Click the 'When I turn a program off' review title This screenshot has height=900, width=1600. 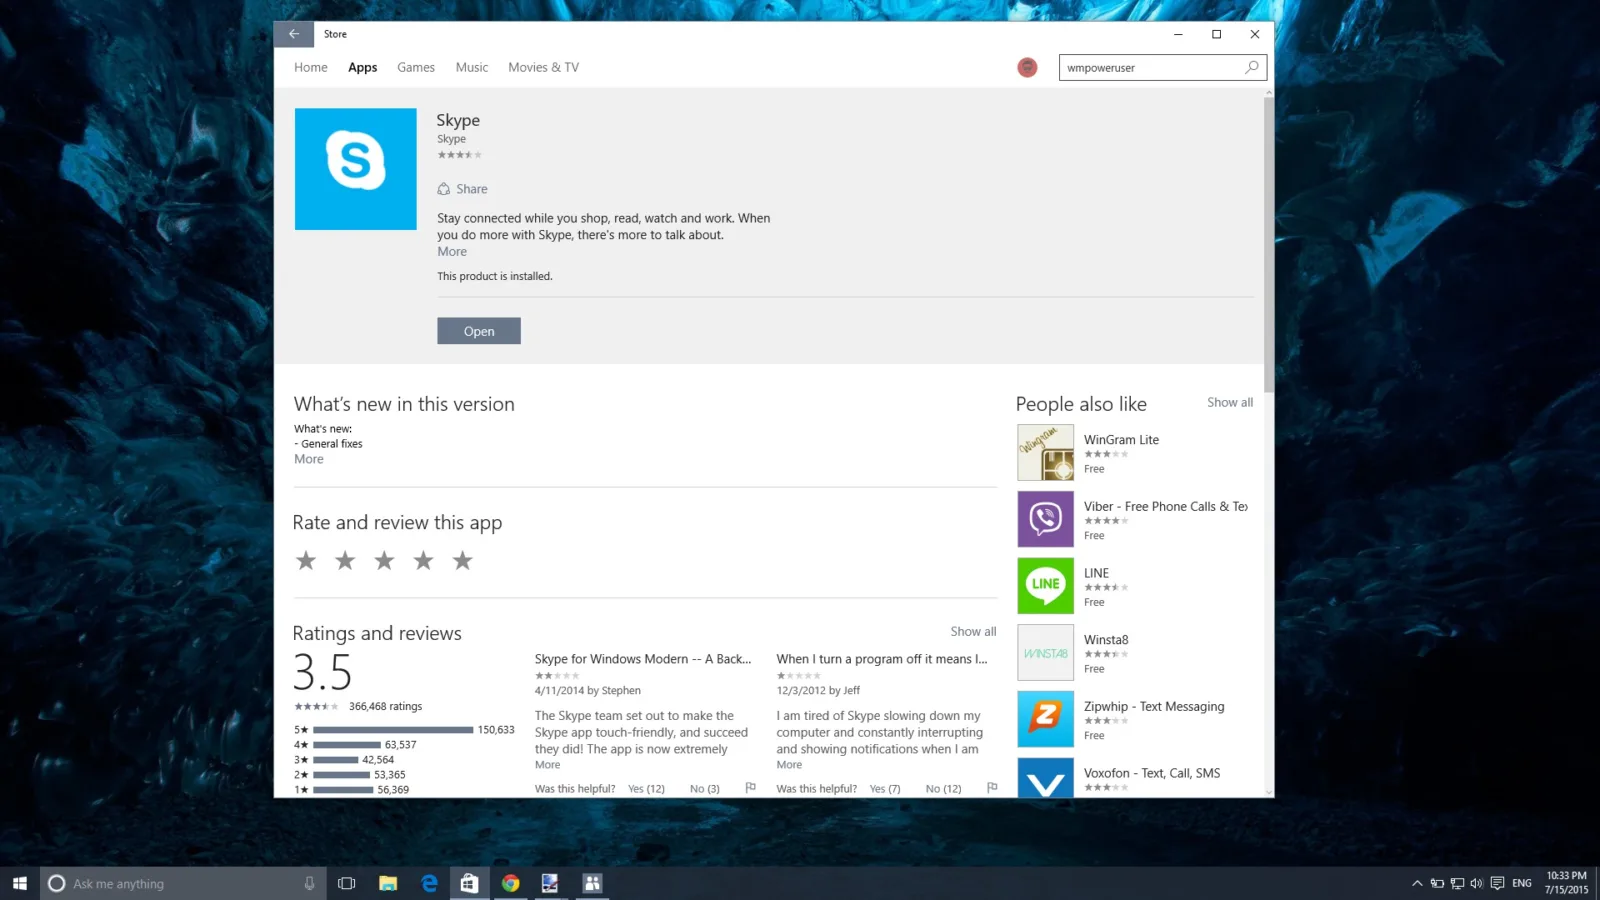882,659
